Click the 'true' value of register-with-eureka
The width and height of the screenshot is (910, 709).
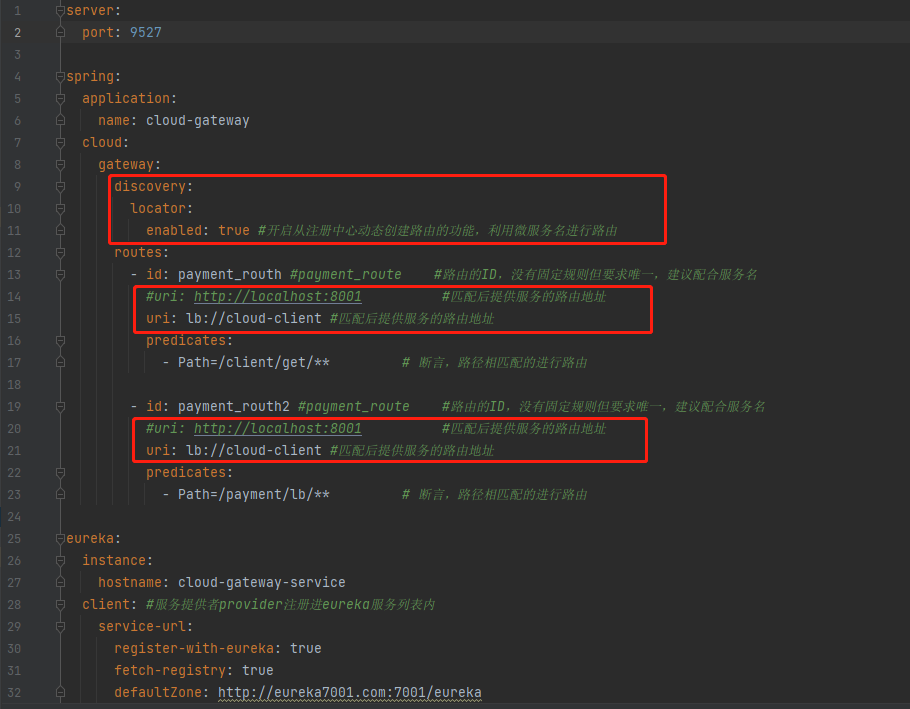(x=305, y=649)
